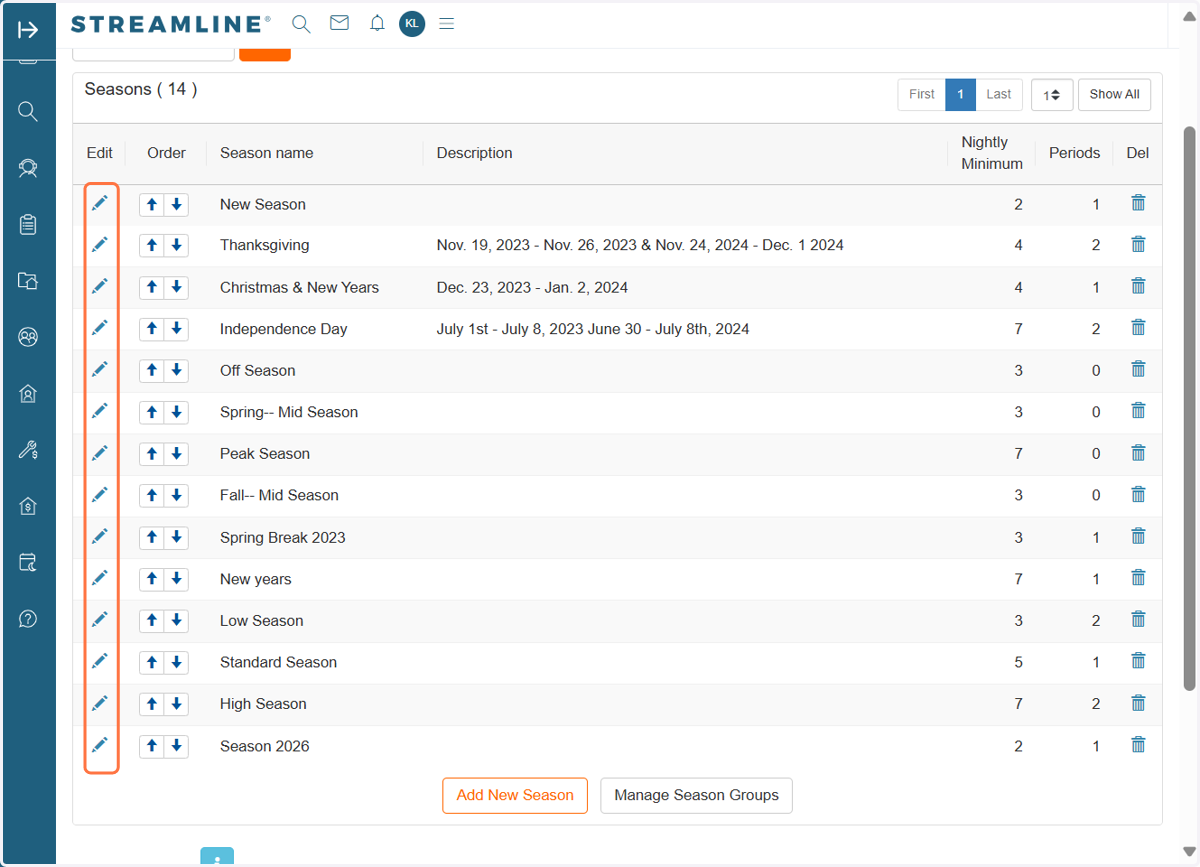Screen dimensions: 1200x867
Task: Open notifications bell
Action: [x=377, y=23]
